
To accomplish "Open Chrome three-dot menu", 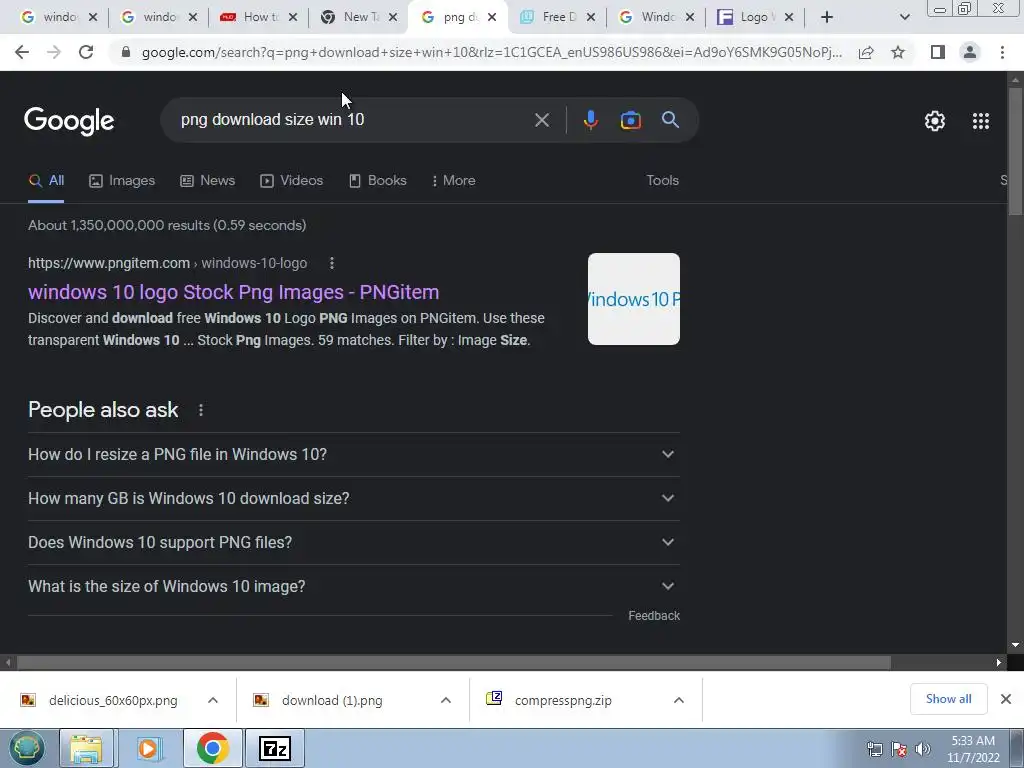I will tap(1002, 52).
